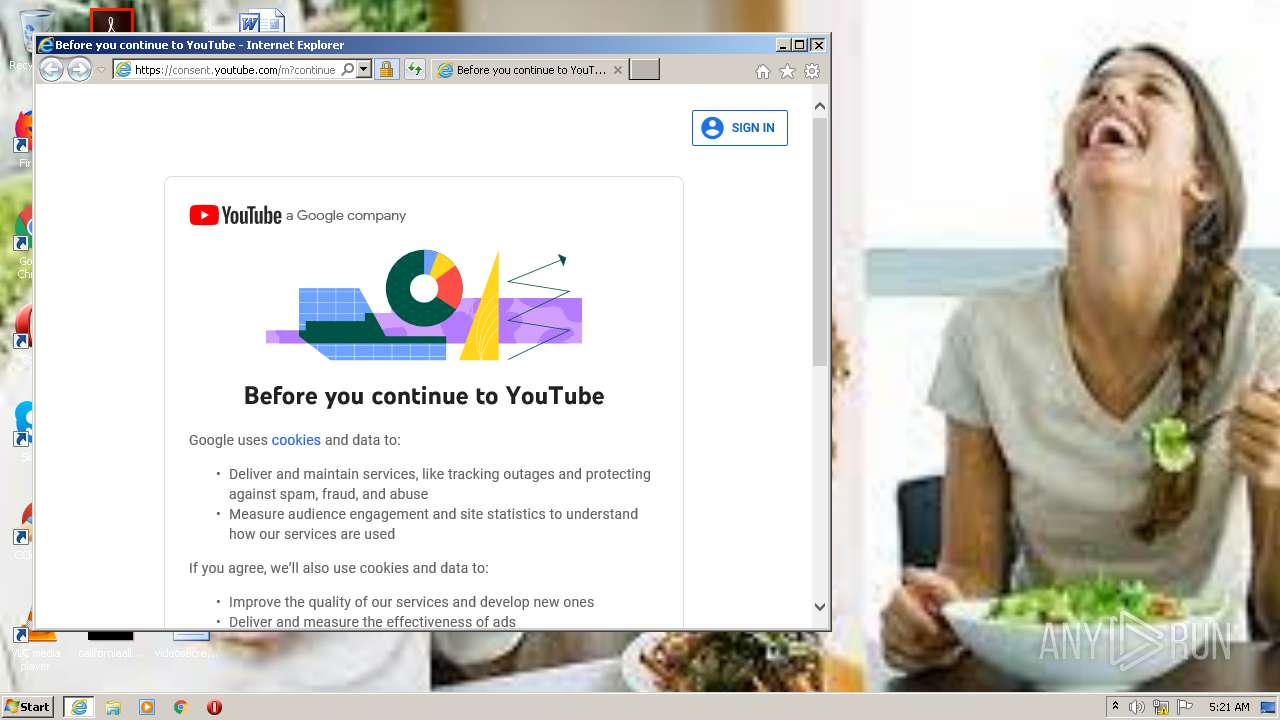The image size is (1280, 720).
Task: Show hidden tray icons arrow
Action: [1115, 707]
